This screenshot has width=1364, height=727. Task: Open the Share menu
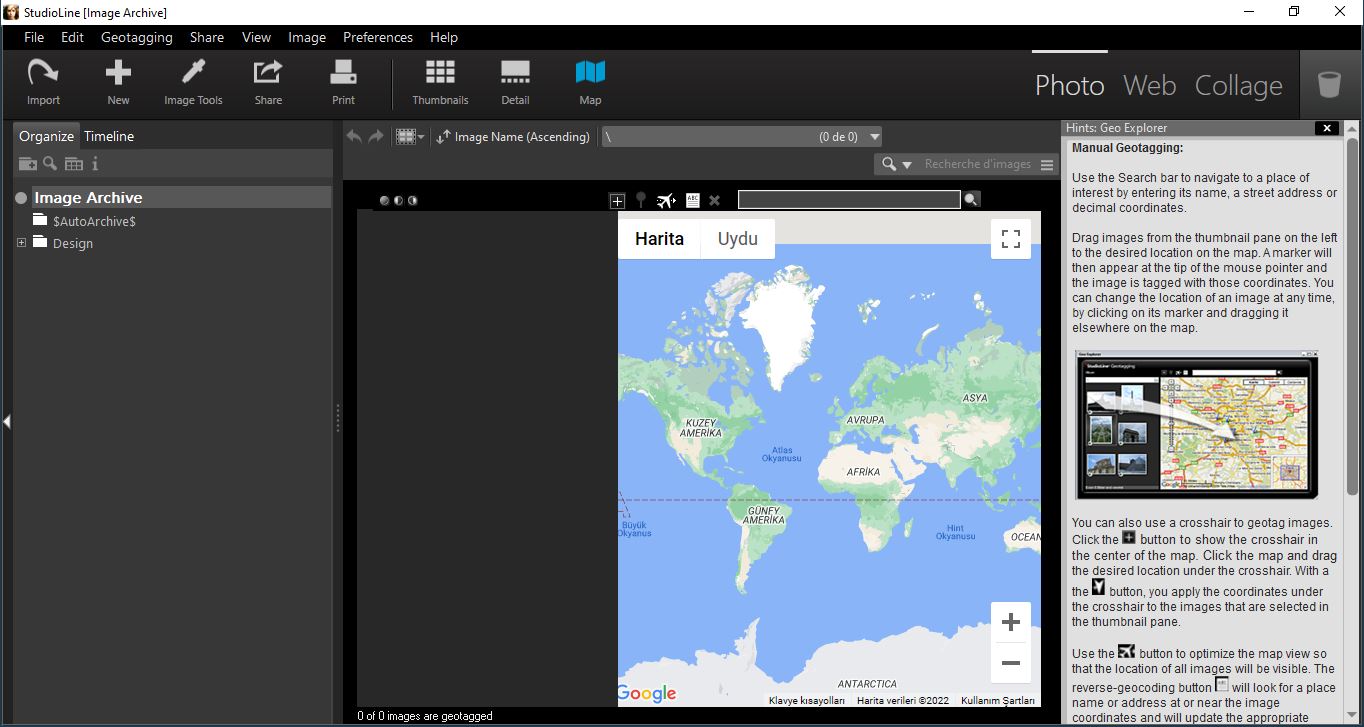[x=207, y=37]
